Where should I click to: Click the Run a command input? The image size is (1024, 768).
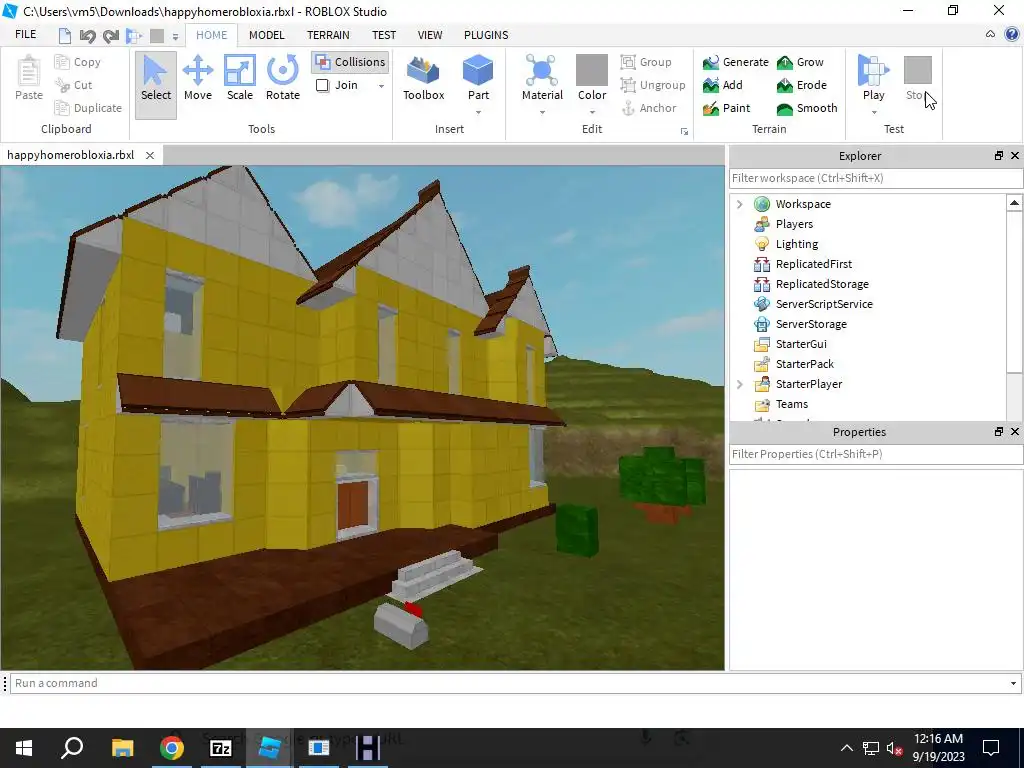click(507, 683)
